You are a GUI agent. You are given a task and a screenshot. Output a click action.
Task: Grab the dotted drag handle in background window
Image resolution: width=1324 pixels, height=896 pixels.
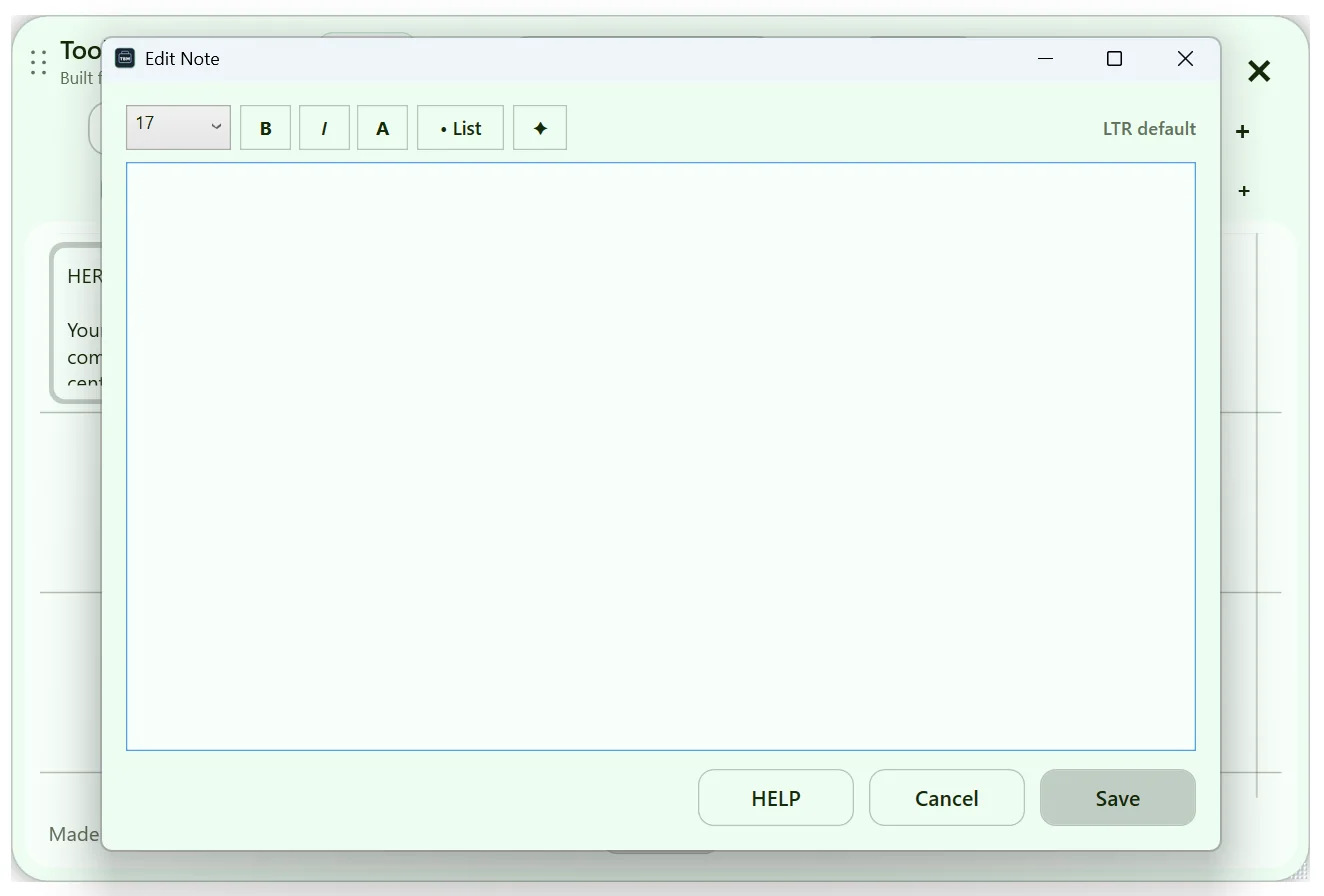point(39,63)
